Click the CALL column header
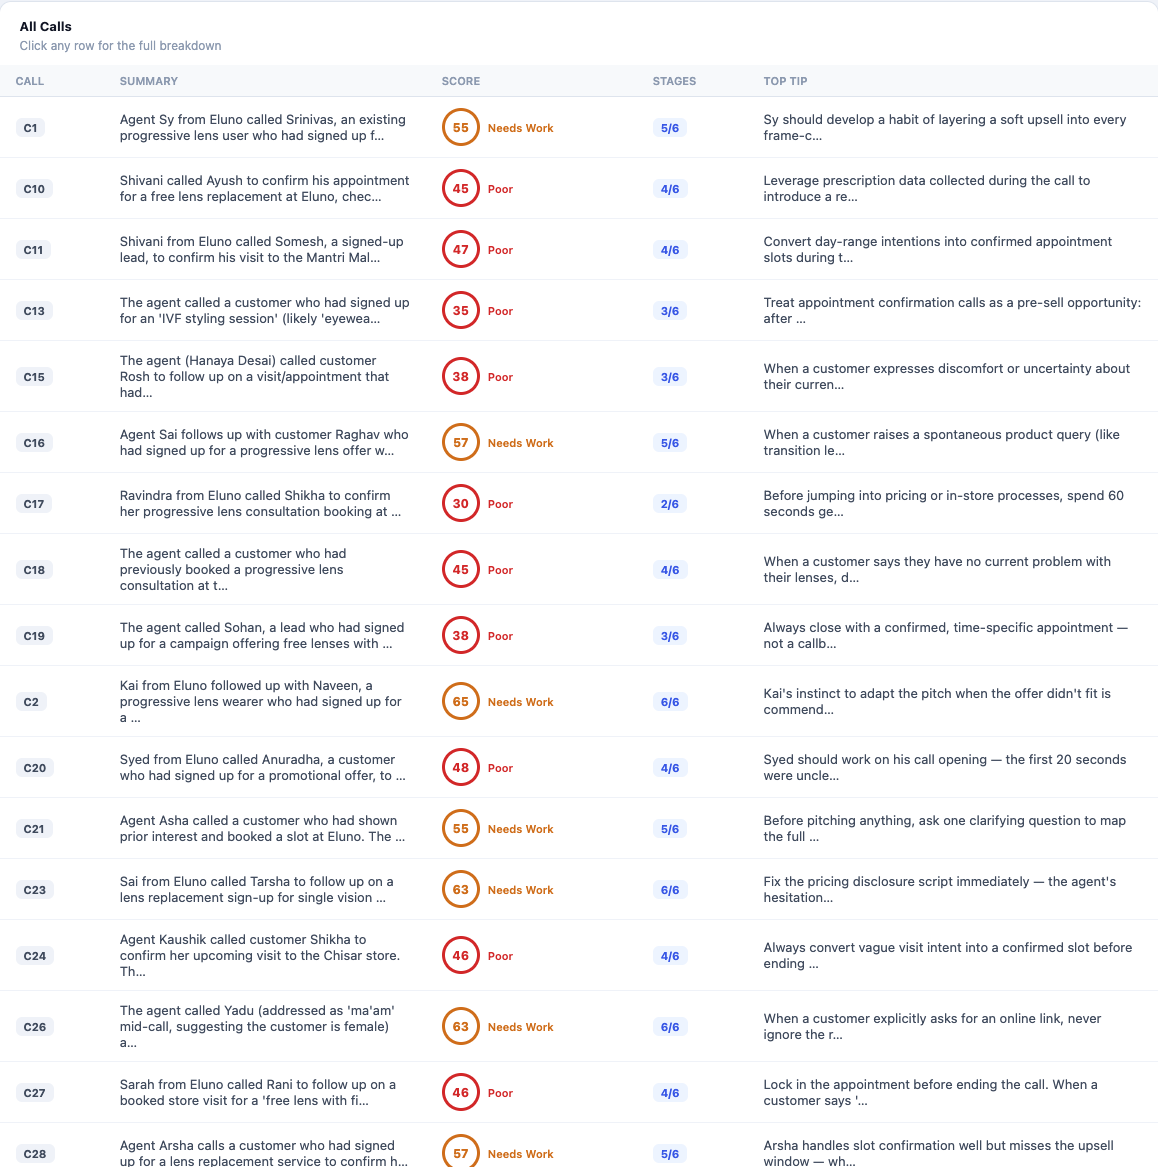Screen dimensions: 1158x1167 coord(30,81)
